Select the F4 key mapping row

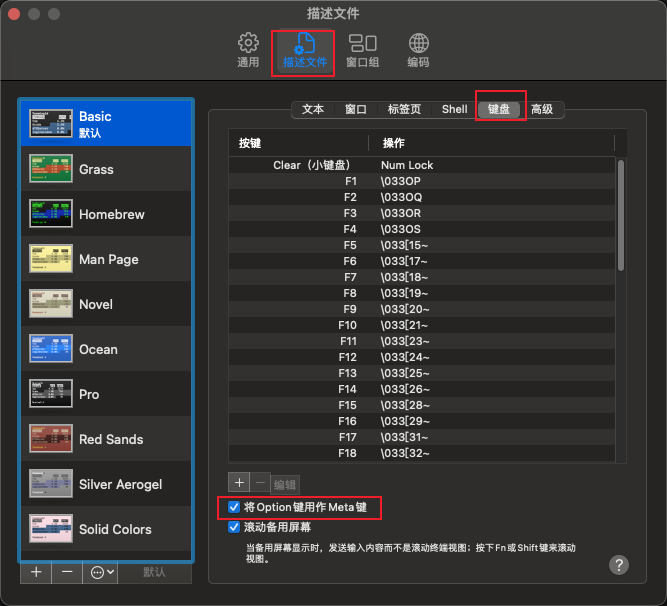tap(422, 229)
